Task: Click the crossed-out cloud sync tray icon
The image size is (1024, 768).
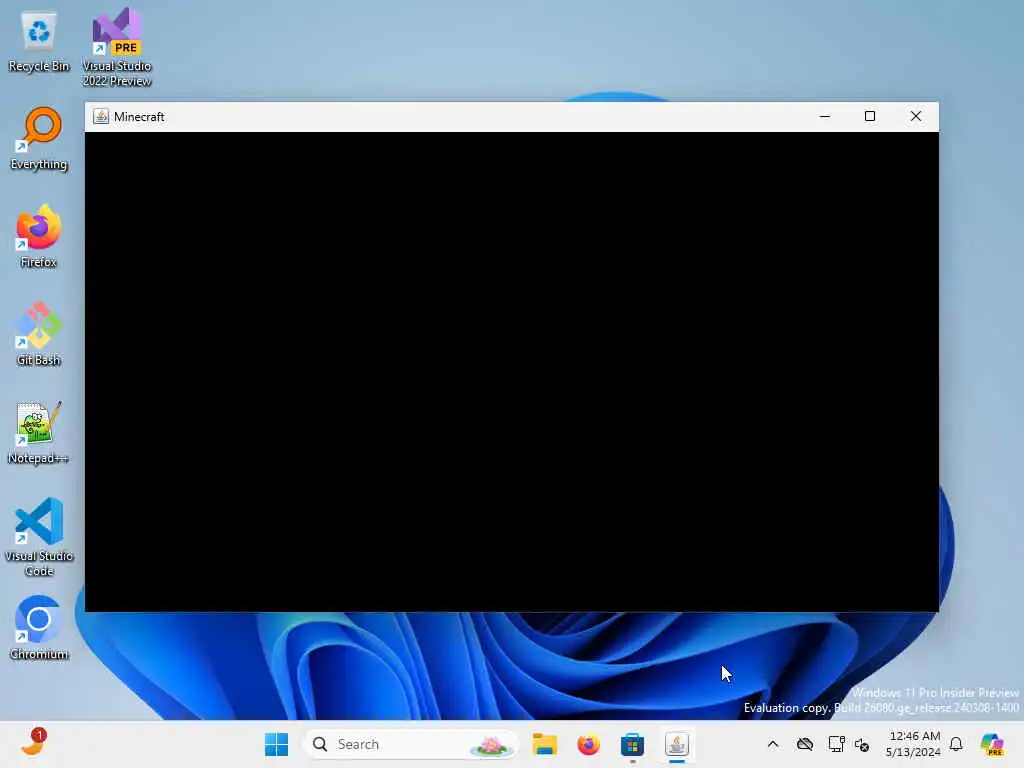Action: [x=805, y=744]
